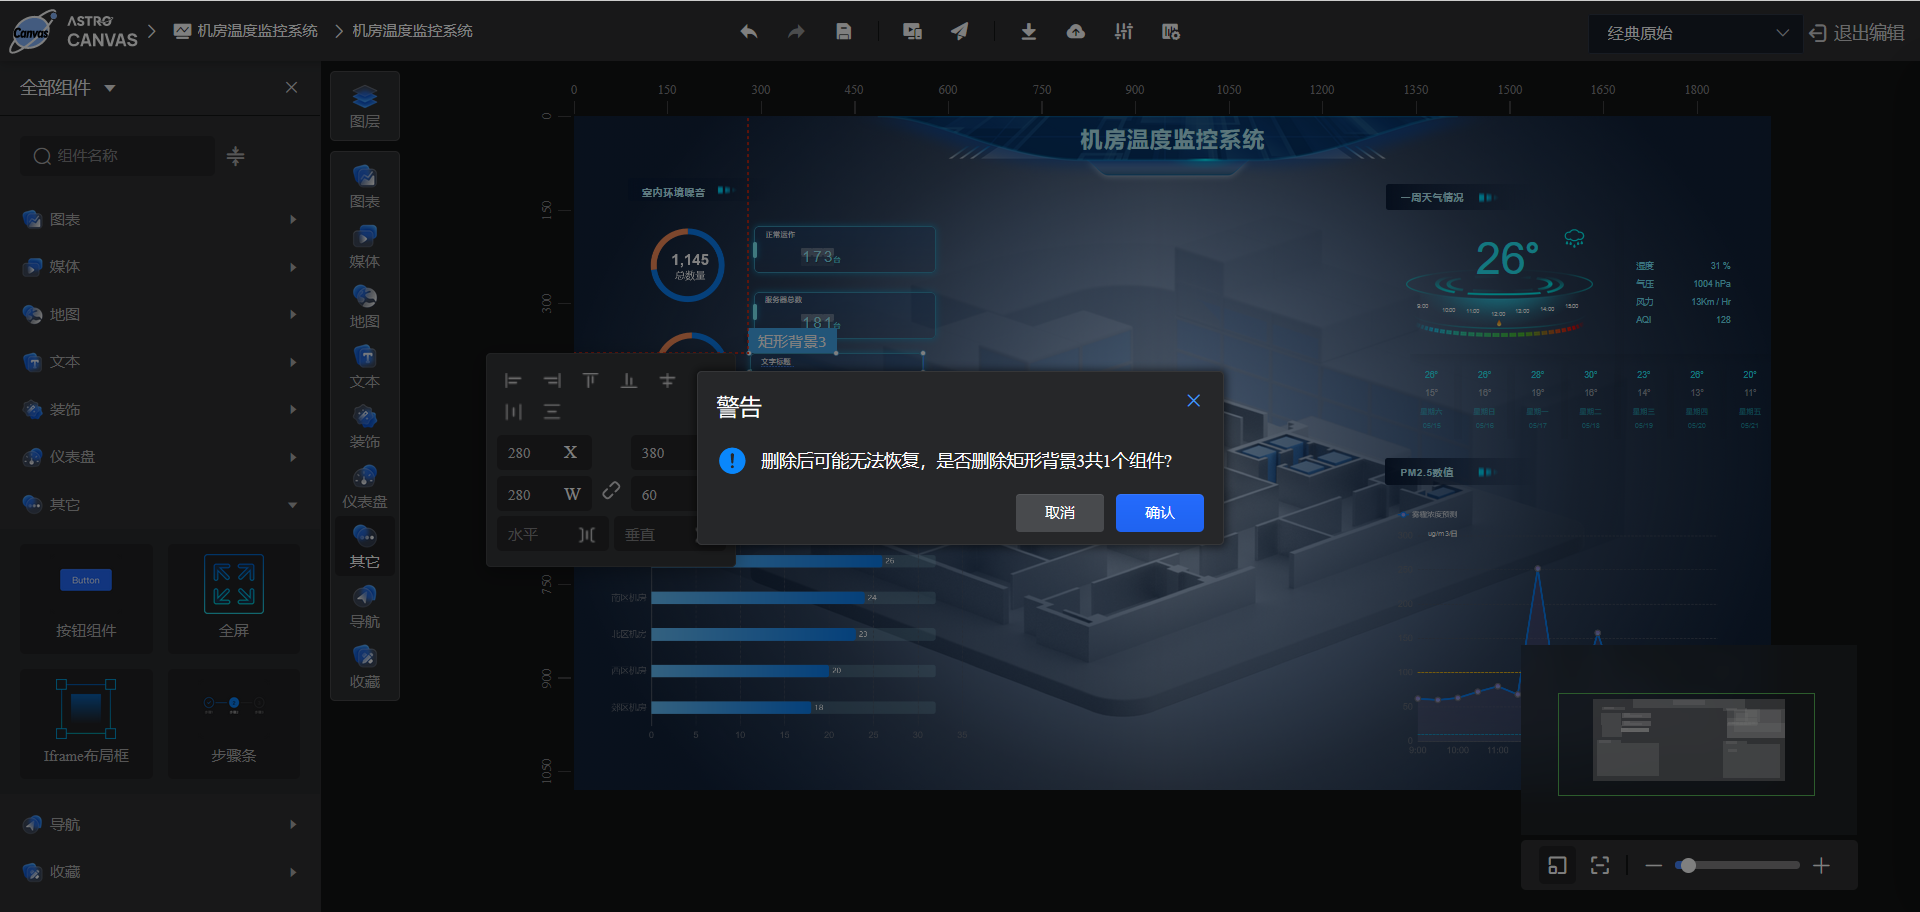Click the align right icon
The height and width of the screenshot is (912, 1920).
[552, 380]
